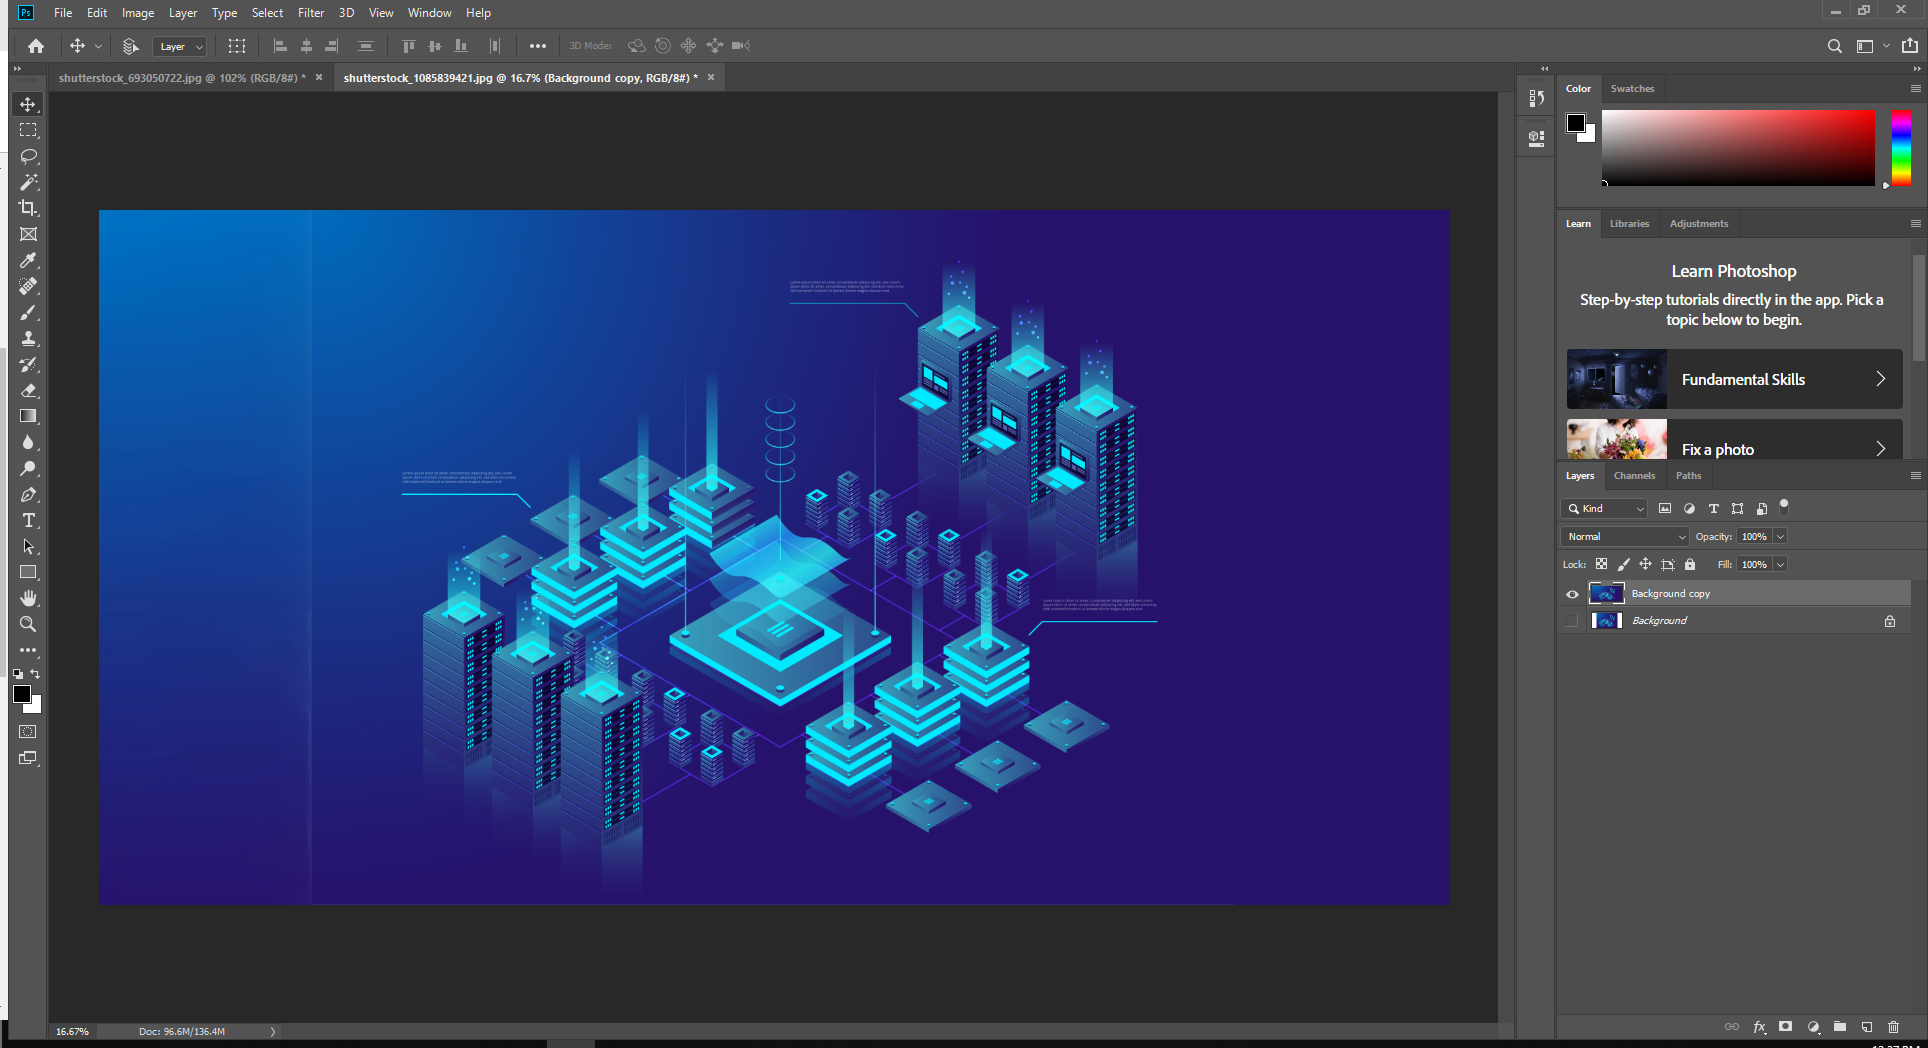The height and width of the screenshot is (1048, 1928).
Task: Click the hue spectrum strip in Color panel
Action: pyautogui.click(x=1901, y=148)
